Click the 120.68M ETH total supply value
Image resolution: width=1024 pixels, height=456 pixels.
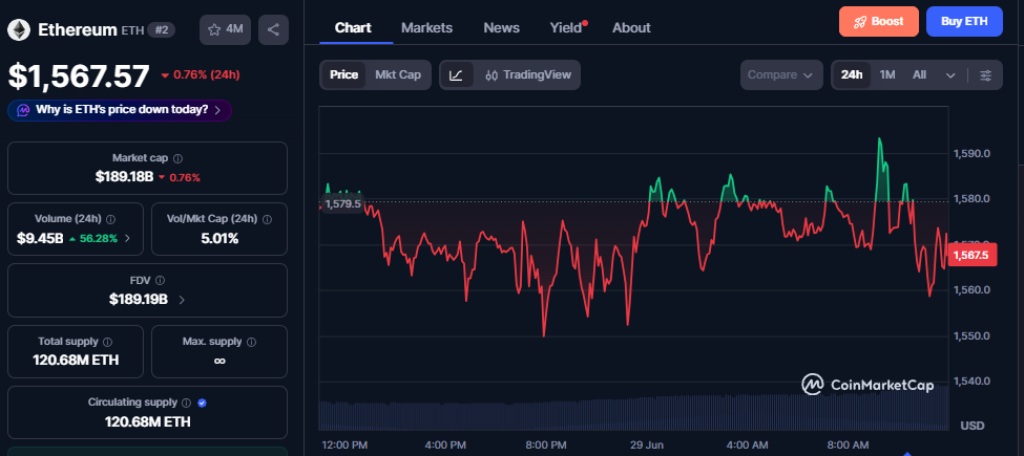pos(76,360)
